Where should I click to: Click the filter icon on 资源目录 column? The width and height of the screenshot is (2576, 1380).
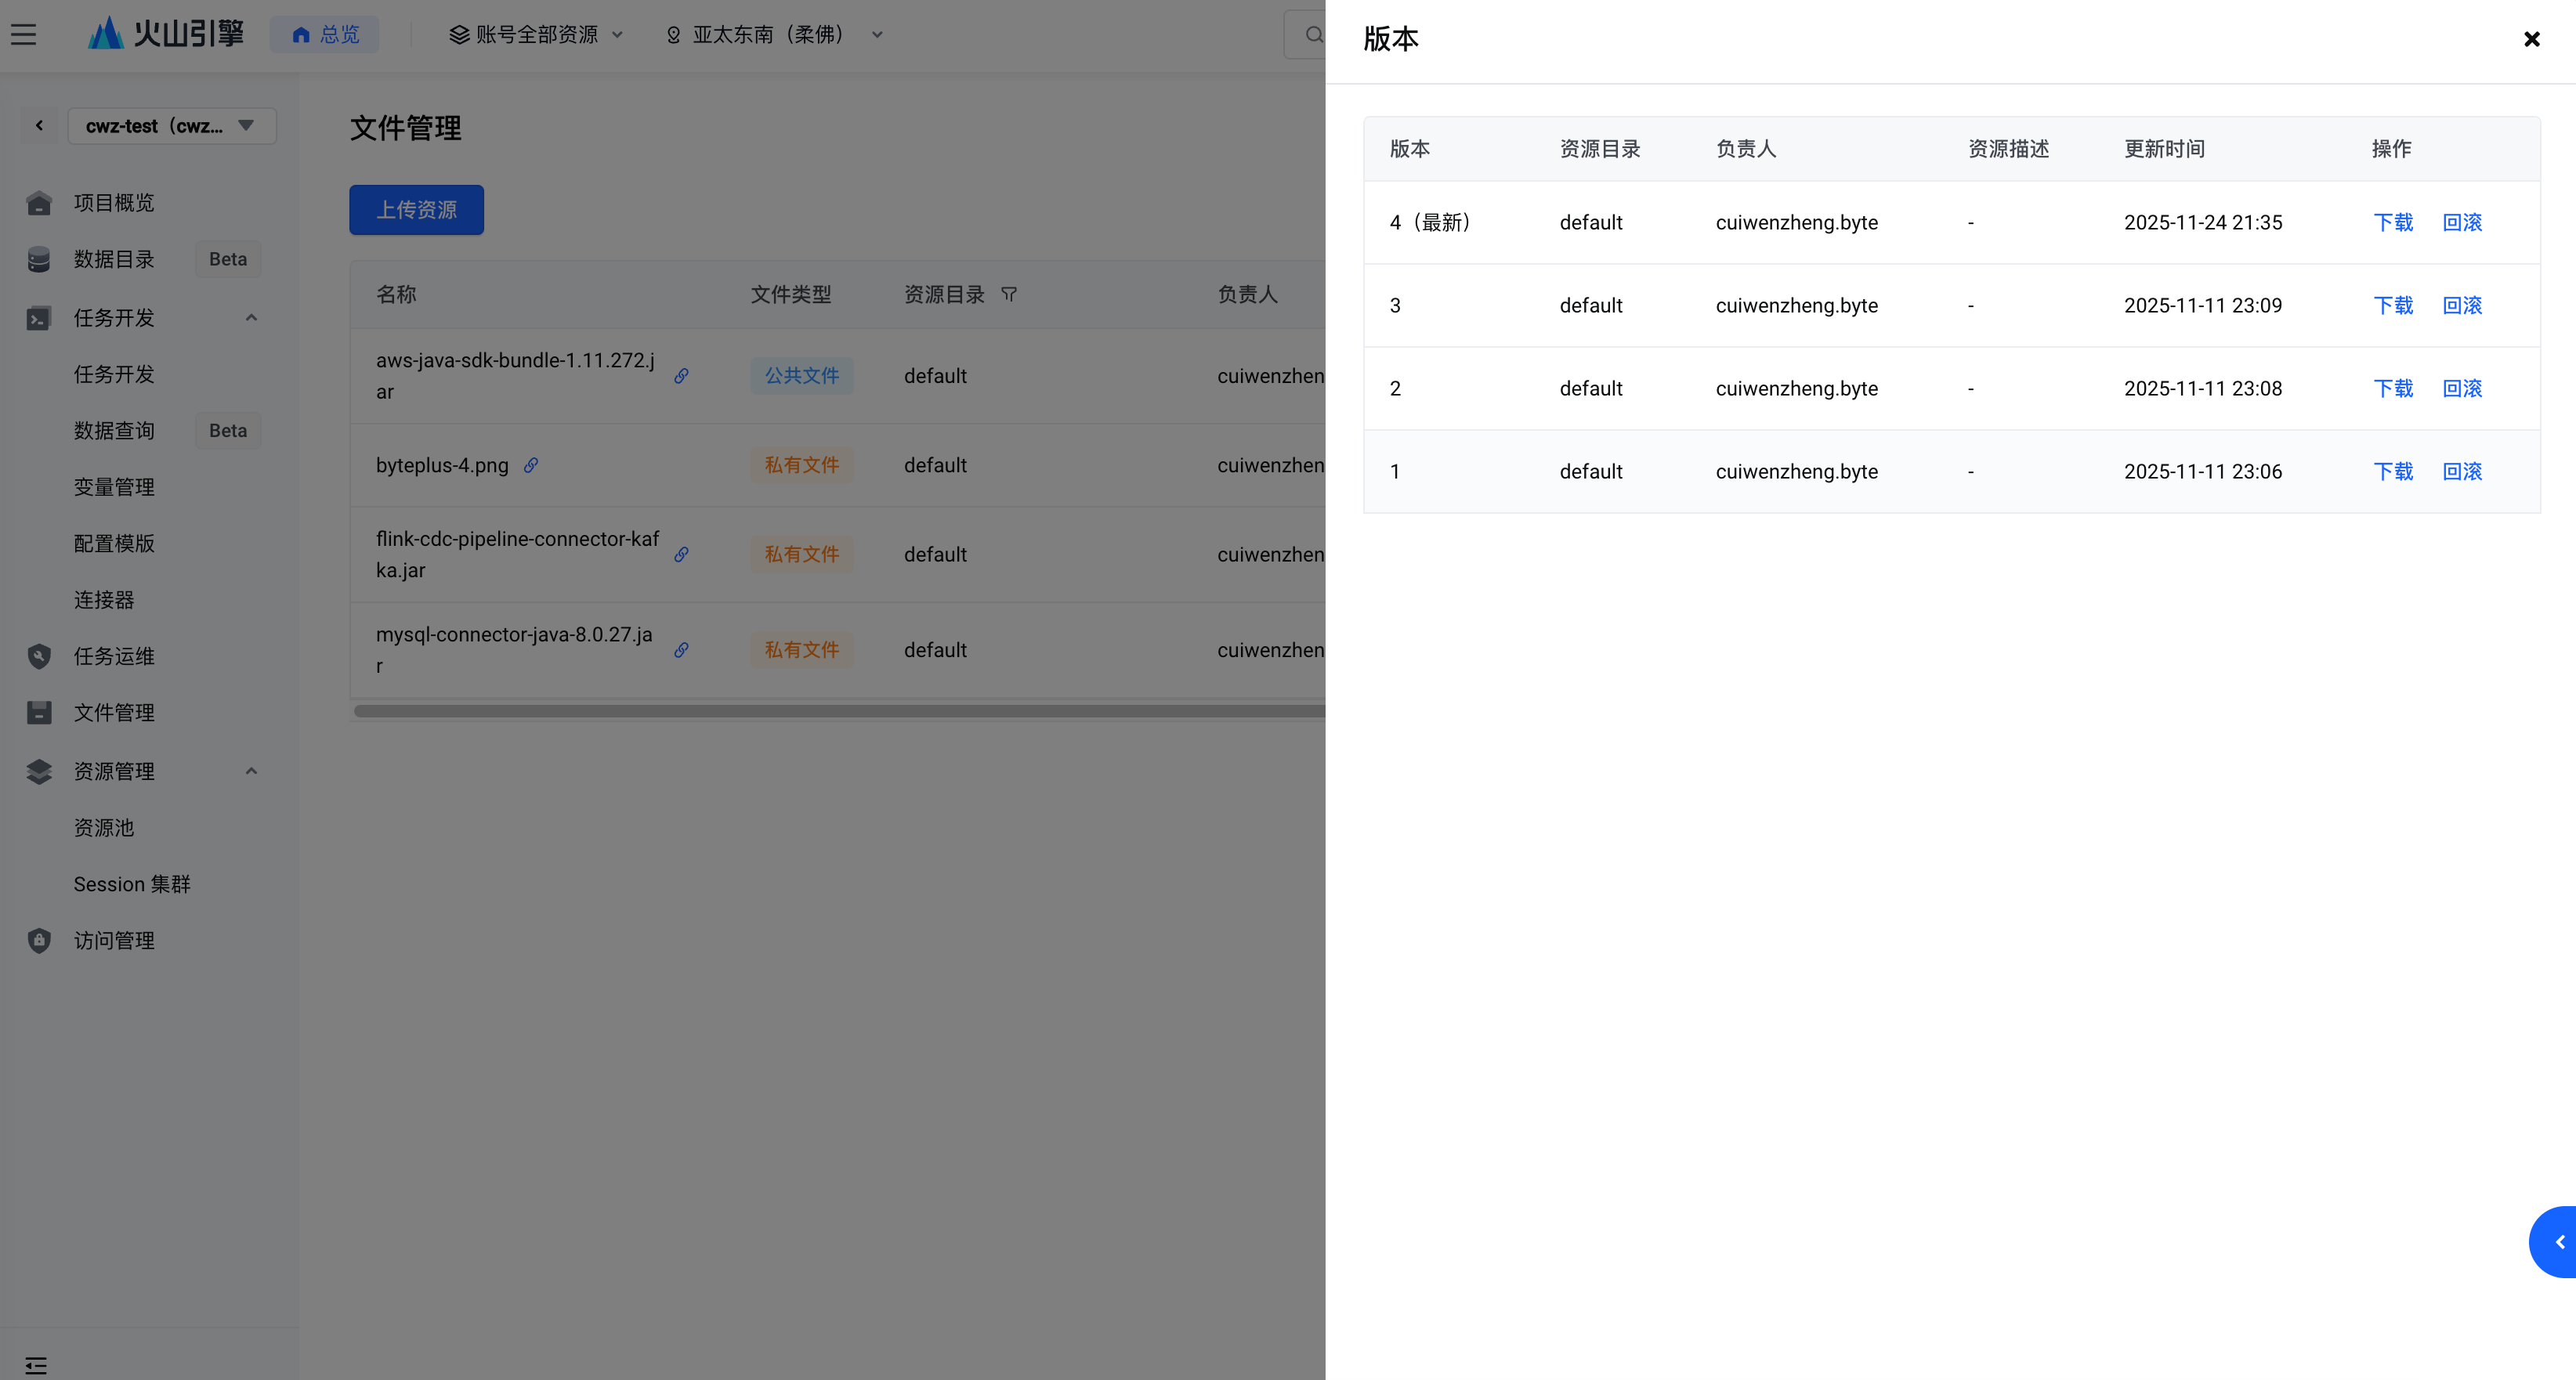[x=1009, y=294]
